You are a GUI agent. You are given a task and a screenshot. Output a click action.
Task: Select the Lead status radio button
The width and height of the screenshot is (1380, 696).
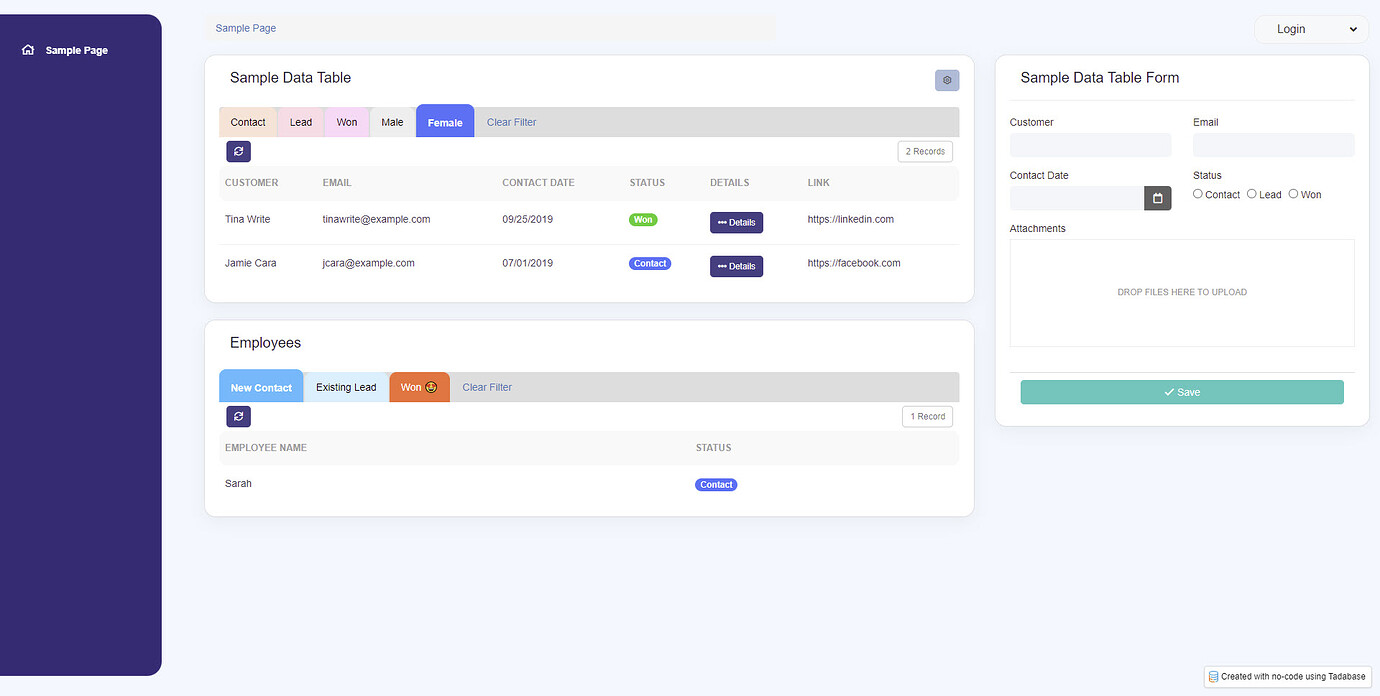1252,194
